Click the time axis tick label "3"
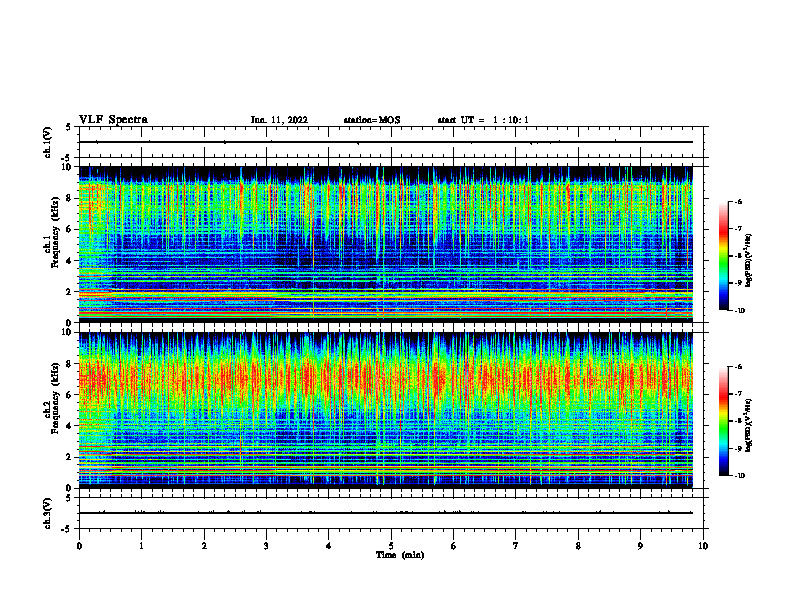 (x=266, y=546)
